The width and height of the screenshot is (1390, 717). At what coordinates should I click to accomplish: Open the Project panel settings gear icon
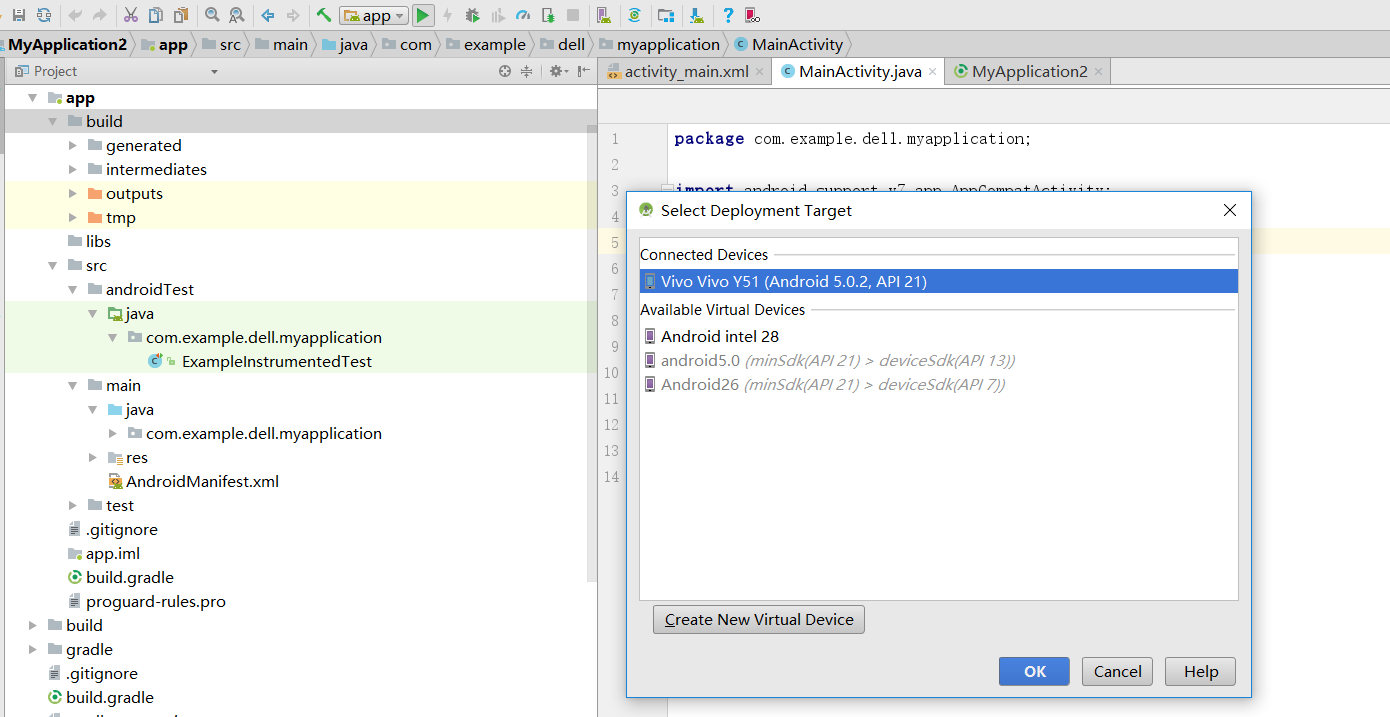tap(556, 71)
